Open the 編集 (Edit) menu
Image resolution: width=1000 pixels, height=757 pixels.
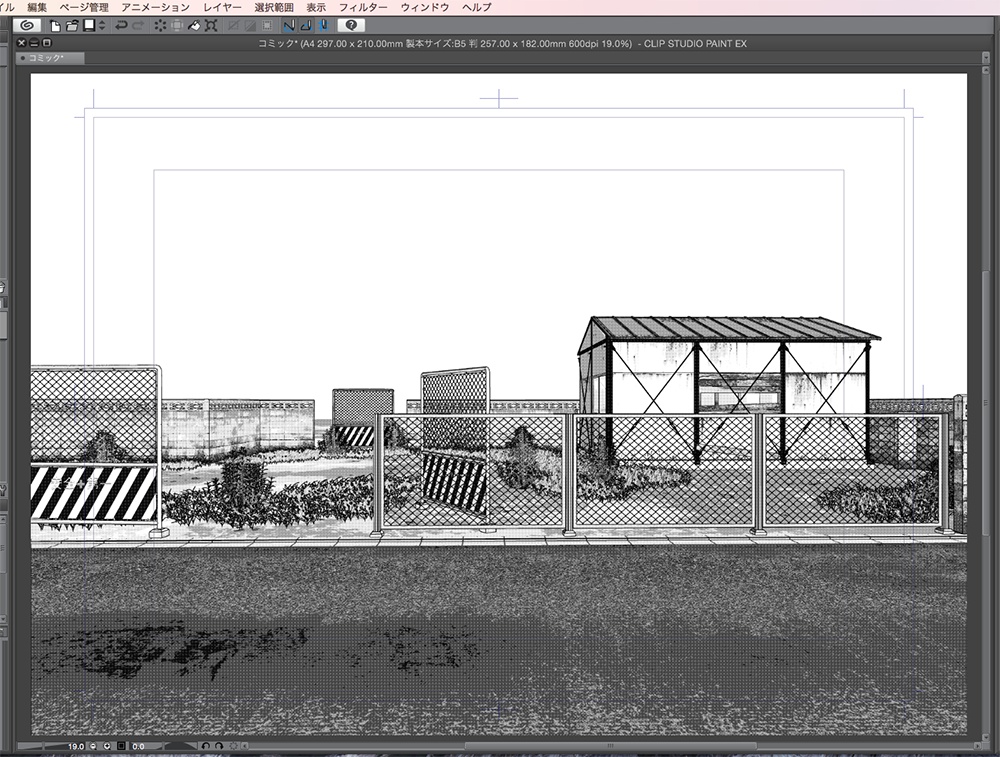(x=37, y=7)
